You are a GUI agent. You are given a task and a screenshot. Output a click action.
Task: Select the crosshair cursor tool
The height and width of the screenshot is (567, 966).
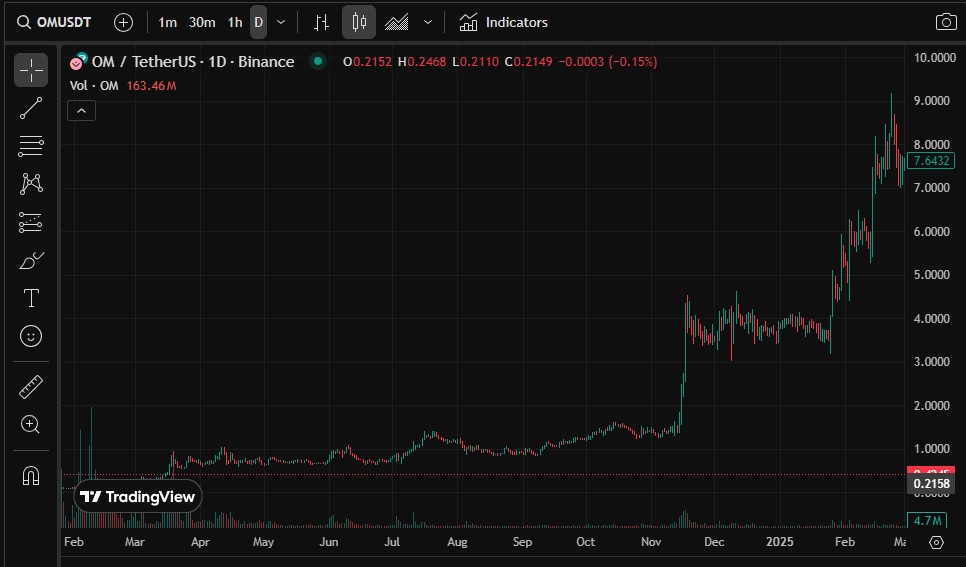31,70
